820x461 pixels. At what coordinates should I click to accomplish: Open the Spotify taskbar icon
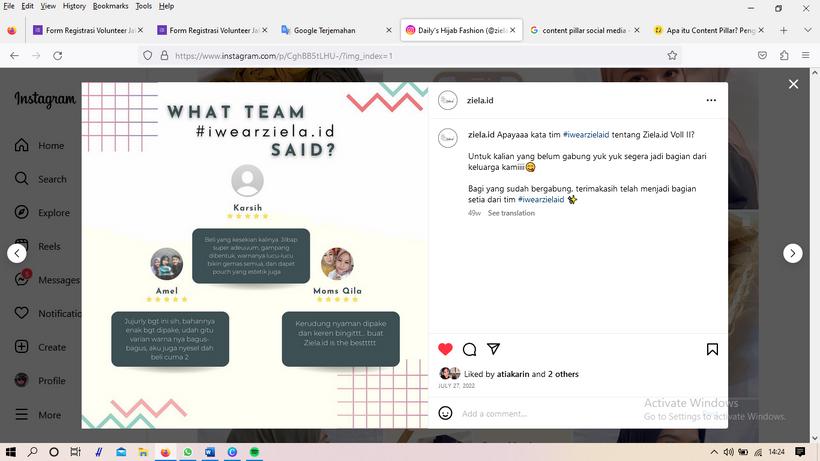pyautogui.click(x=255, y=452)
